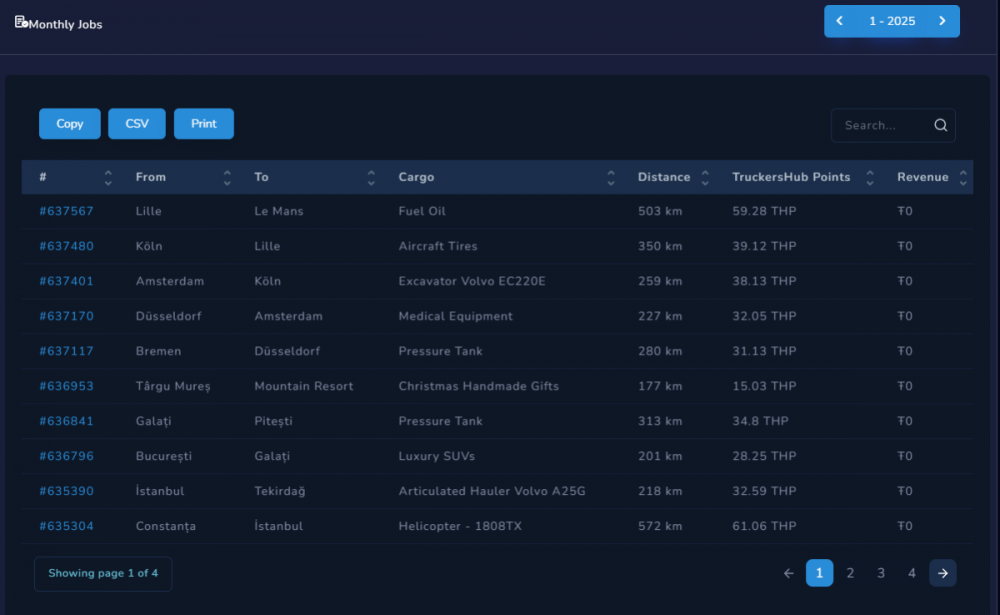This screenshot has height=615, width=1000.
Task: Print the jobs table
Action: click(204, 124)
